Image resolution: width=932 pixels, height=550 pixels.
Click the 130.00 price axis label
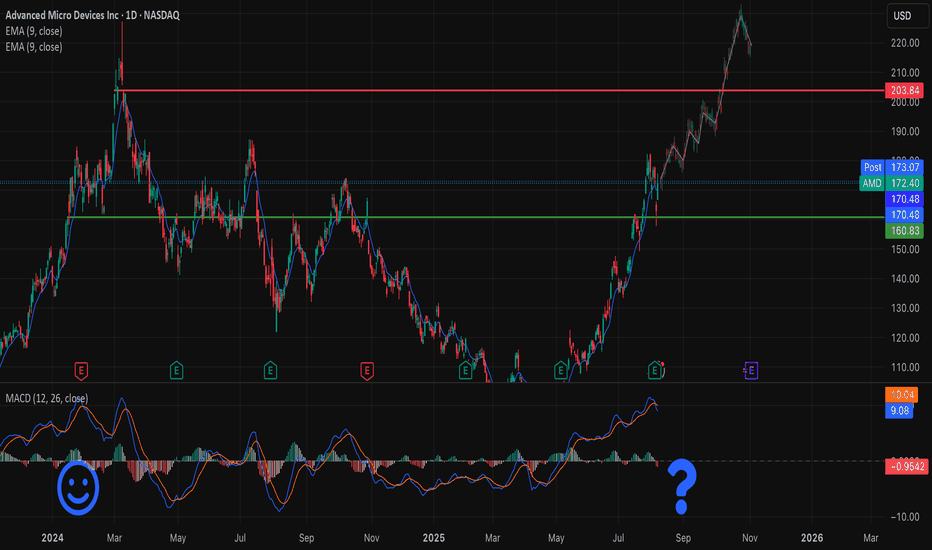(x=905, y=308)
